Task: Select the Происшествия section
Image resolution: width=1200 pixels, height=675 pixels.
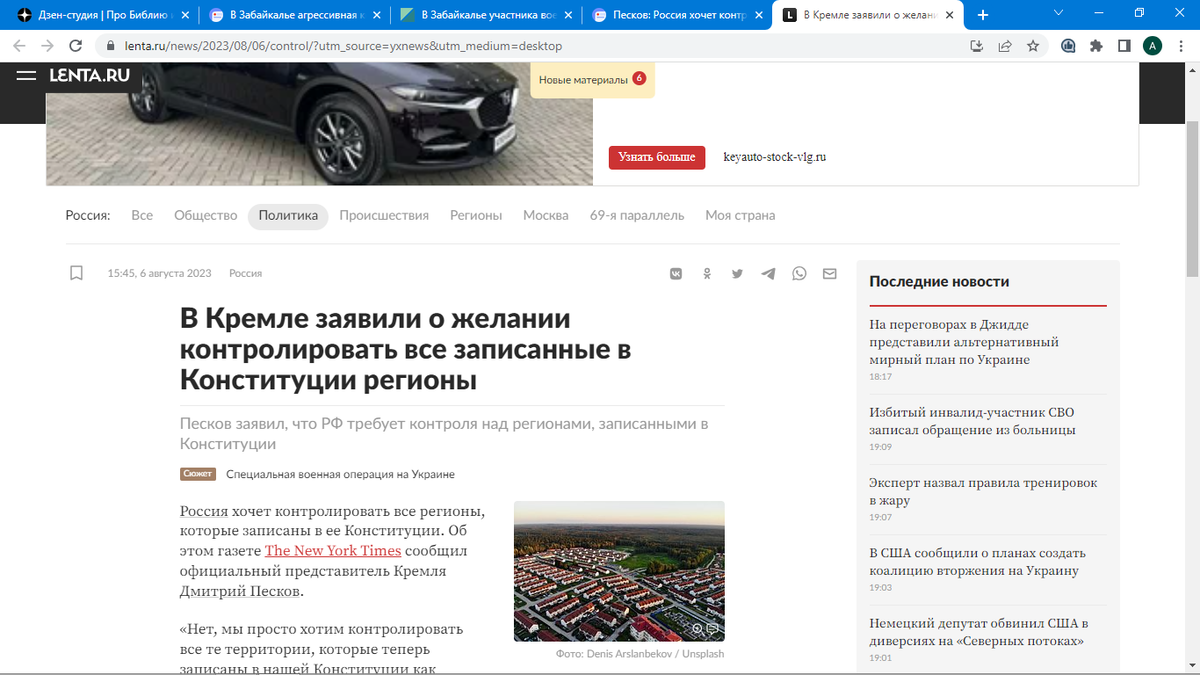Action: click(x=384, y=215)
